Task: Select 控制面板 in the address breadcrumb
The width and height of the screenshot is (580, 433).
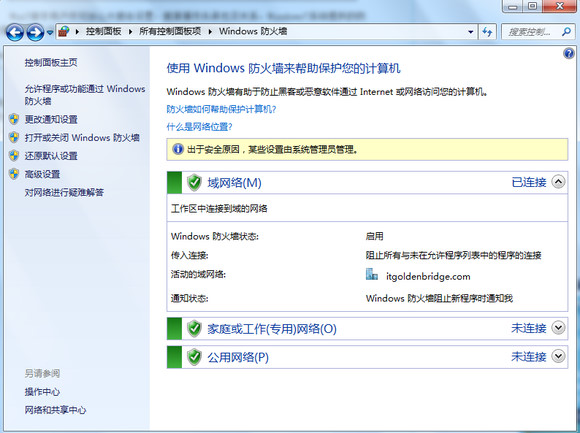Action: click(104, 31)
